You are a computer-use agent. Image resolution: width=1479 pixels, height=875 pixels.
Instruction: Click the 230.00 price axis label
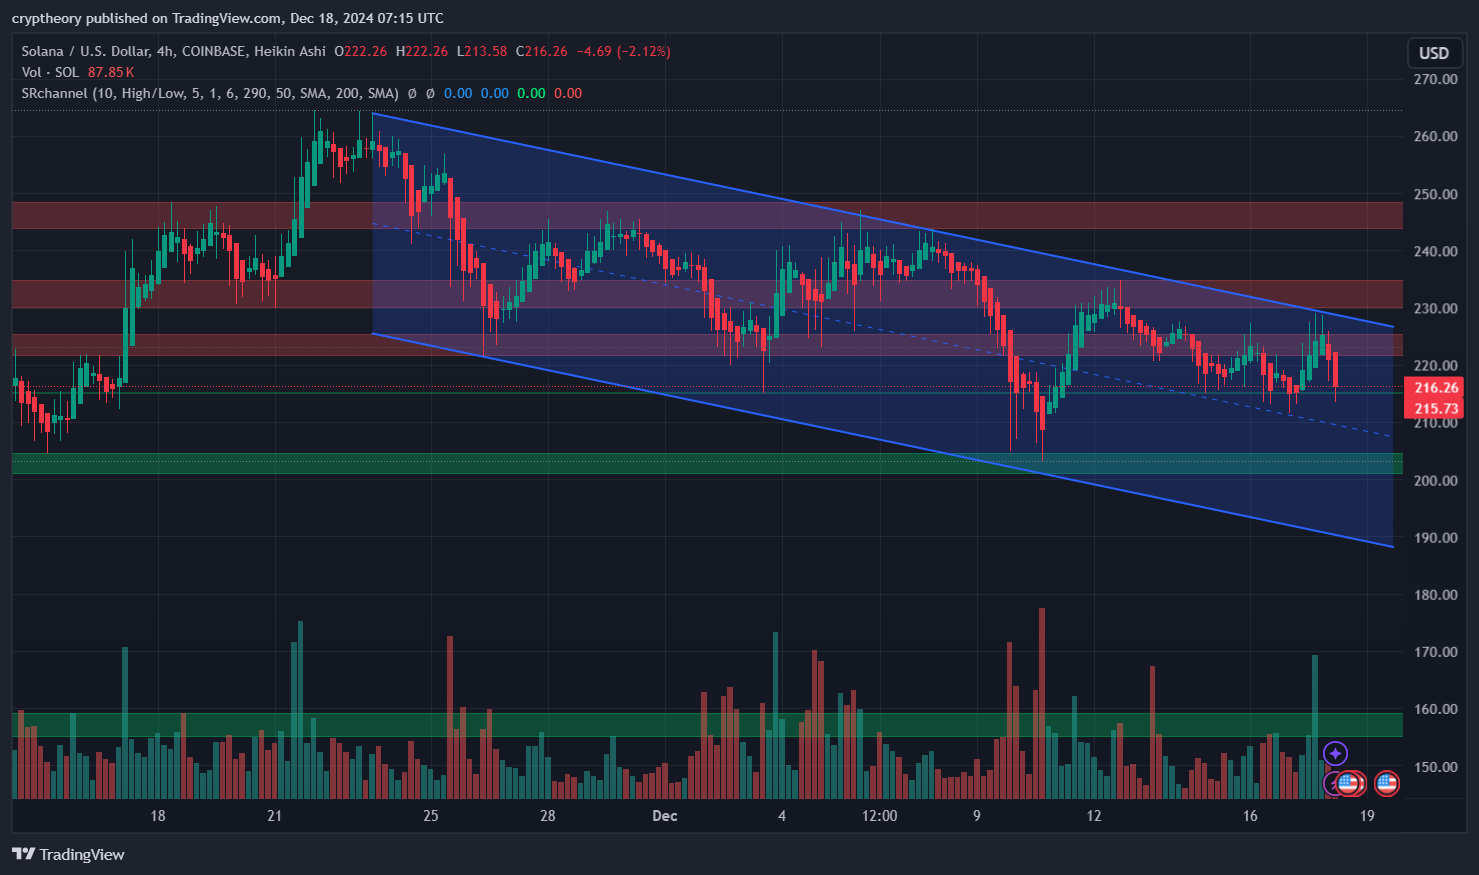pyautogui.click(x=1435, y=308)
